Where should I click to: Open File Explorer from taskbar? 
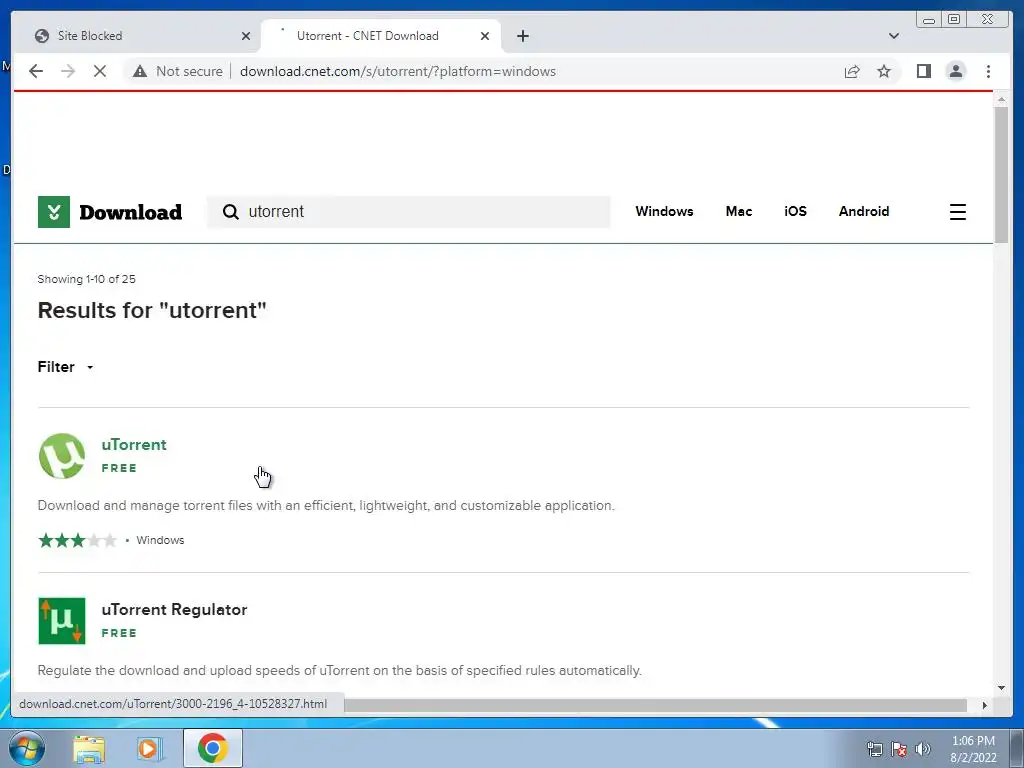click(89, 748)
